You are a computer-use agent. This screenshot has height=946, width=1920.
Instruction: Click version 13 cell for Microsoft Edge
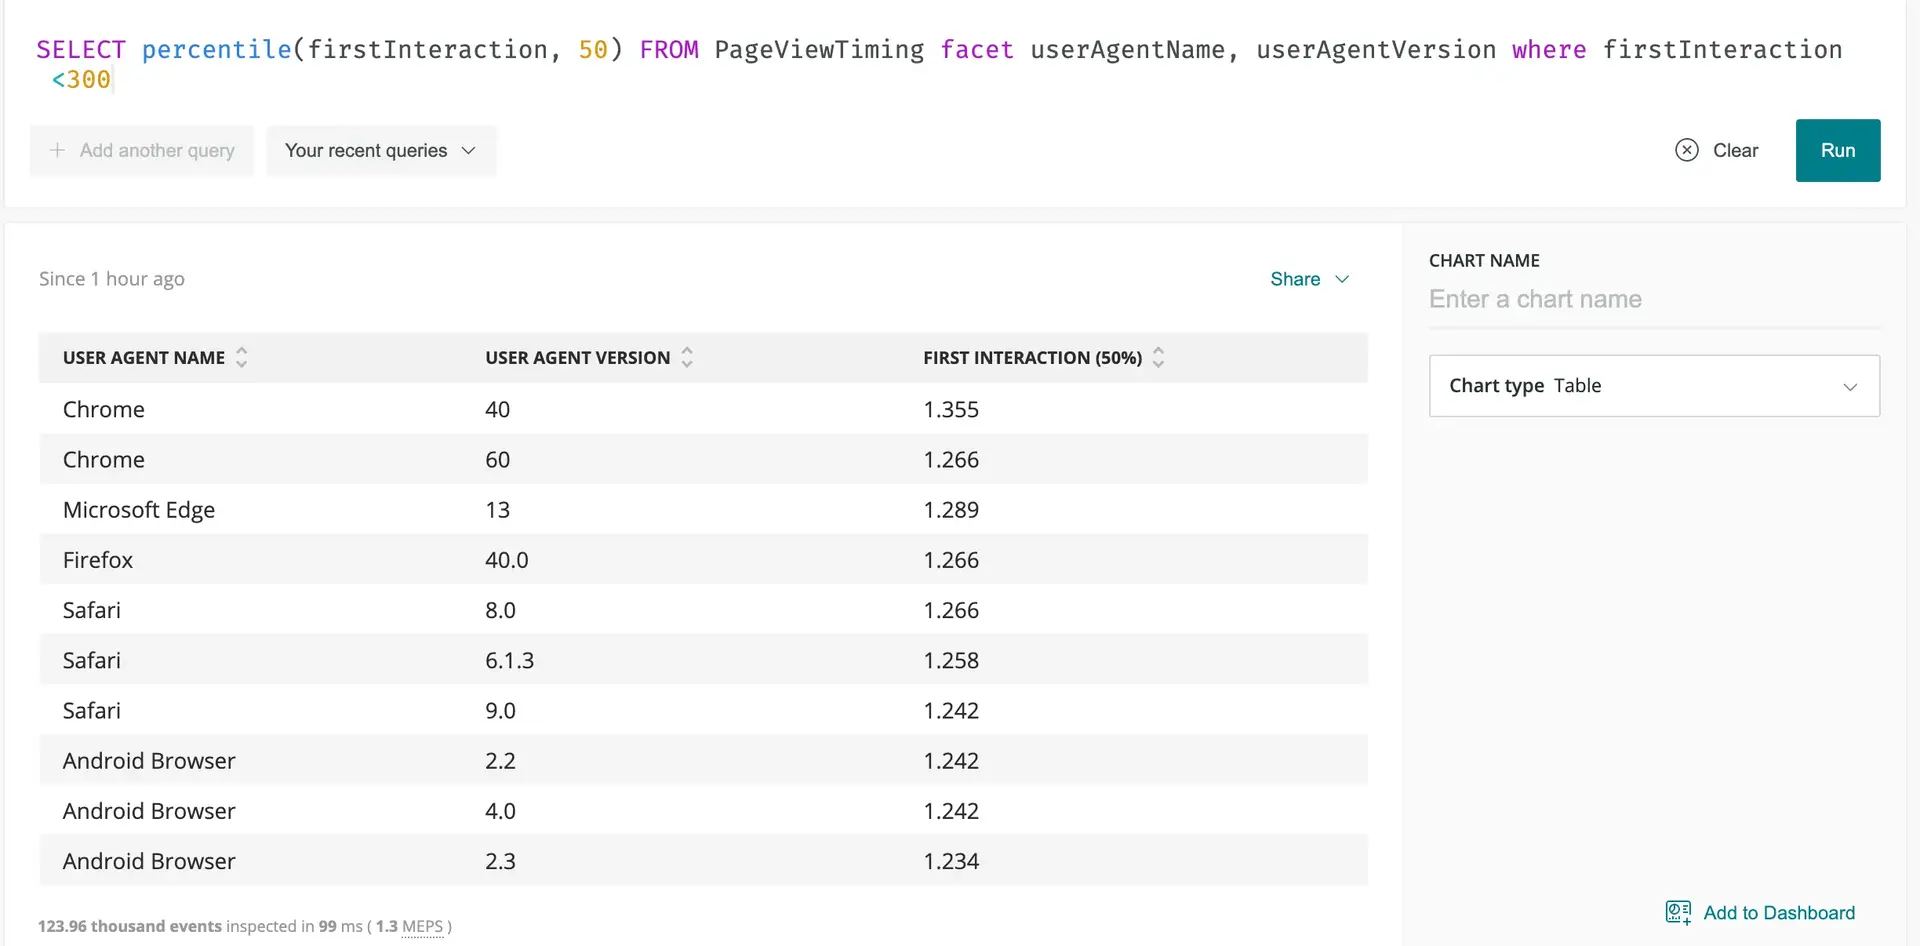click(x=497, y=510)
